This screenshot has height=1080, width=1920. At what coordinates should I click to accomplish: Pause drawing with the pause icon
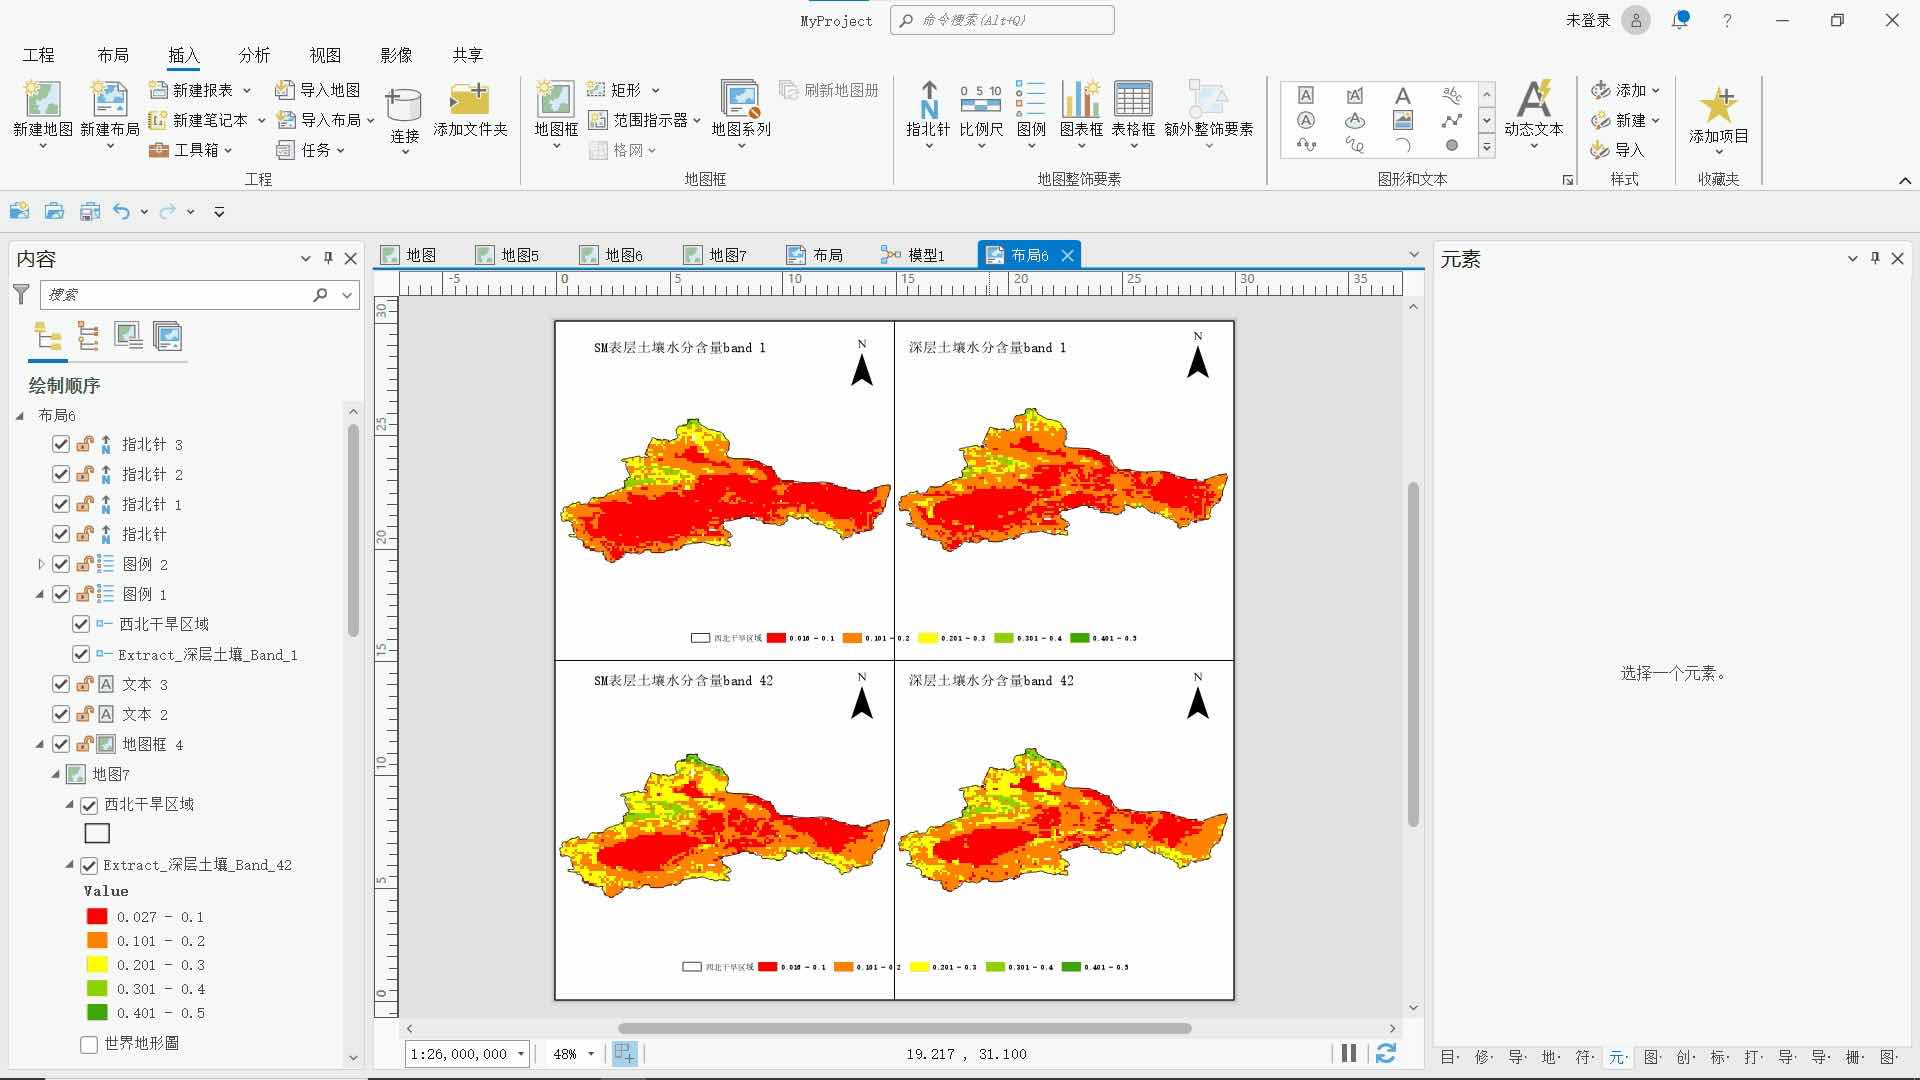[1348, 1053]
